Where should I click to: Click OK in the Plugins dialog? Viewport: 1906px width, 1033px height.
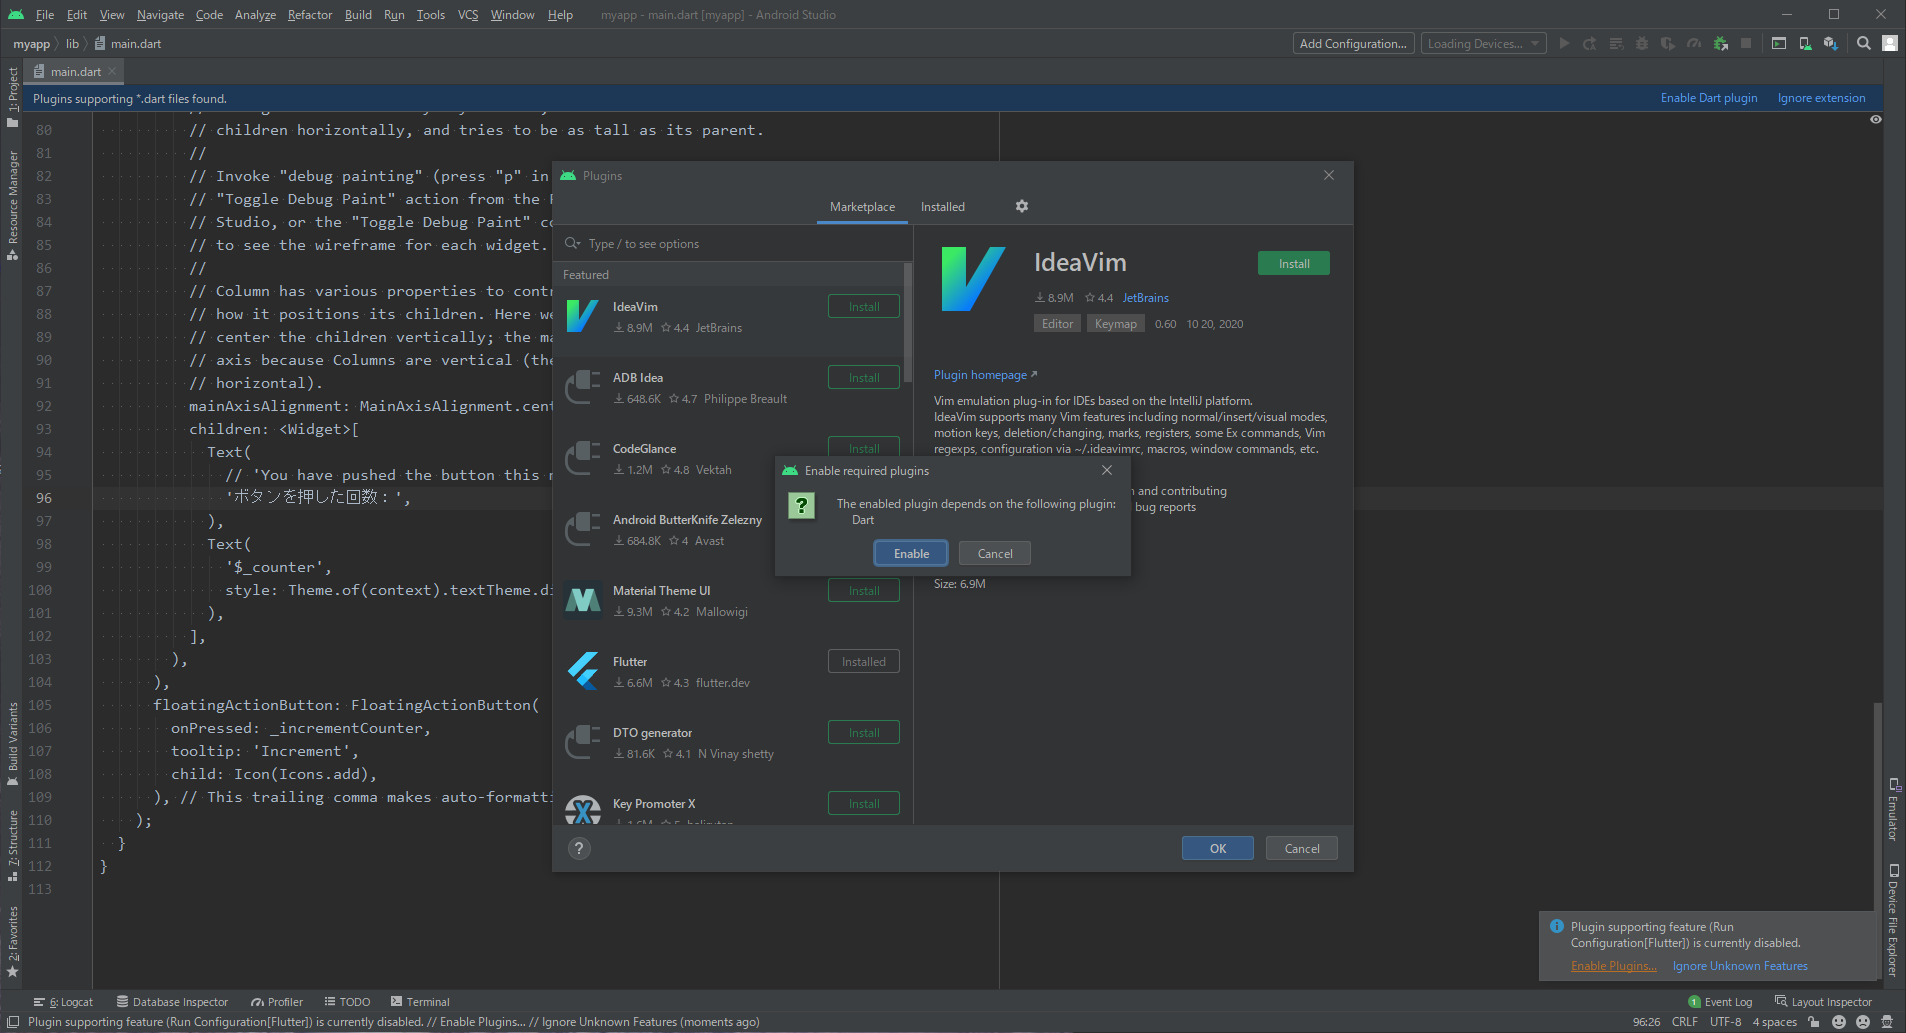pos(1218,849)
